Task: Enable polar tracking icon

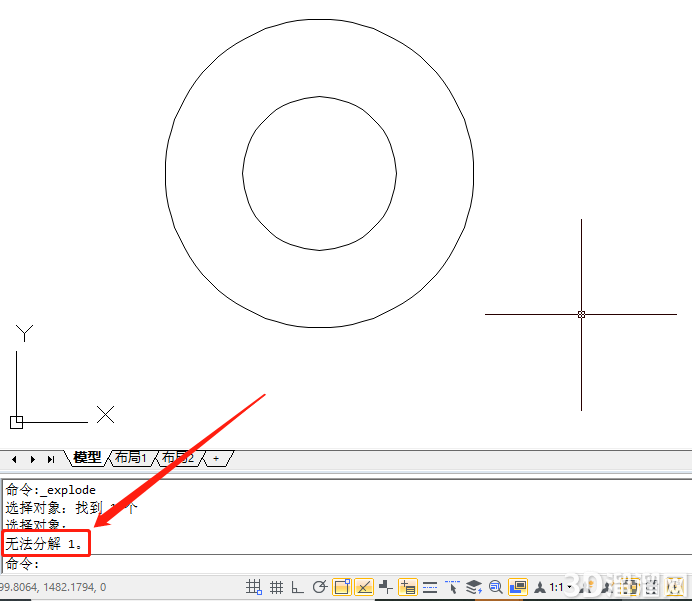Action: (x=320, y=587)
